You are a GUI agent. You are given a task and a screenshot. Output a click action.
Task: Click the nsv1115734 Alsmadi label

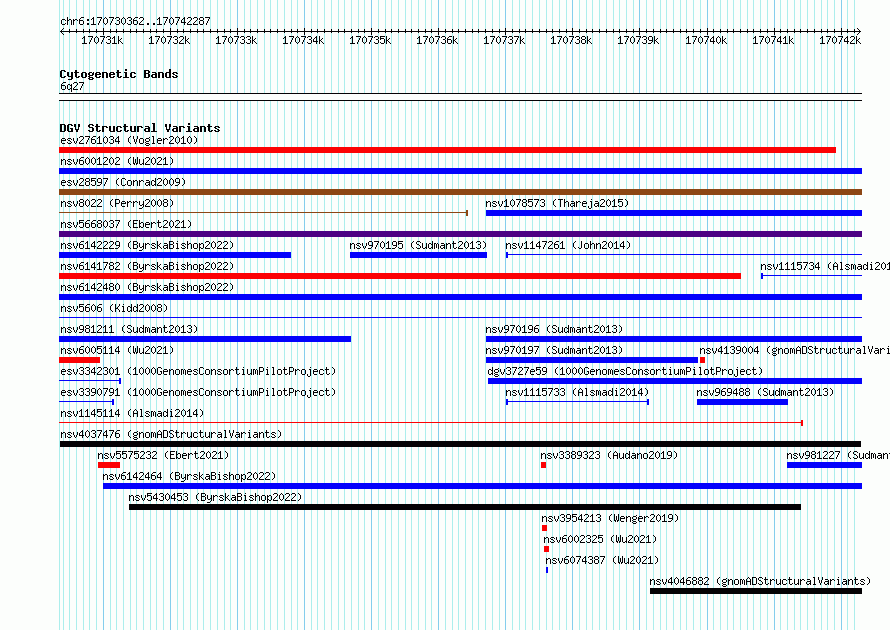coord(825,266)
